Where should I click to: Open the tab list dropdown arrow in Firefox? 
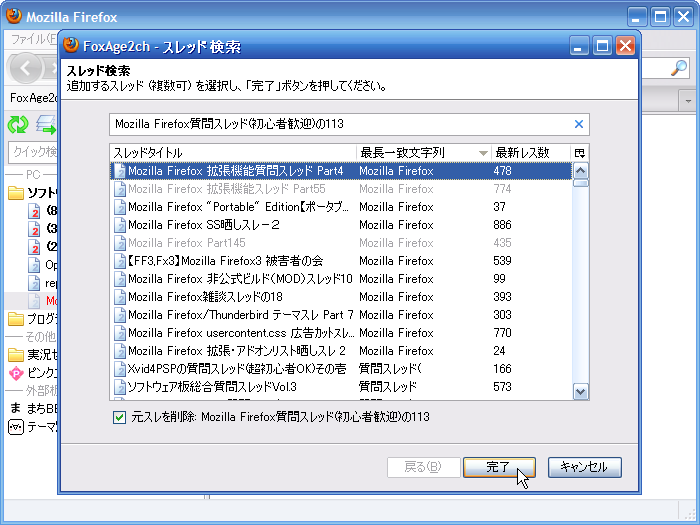click(x=687, y=99)
